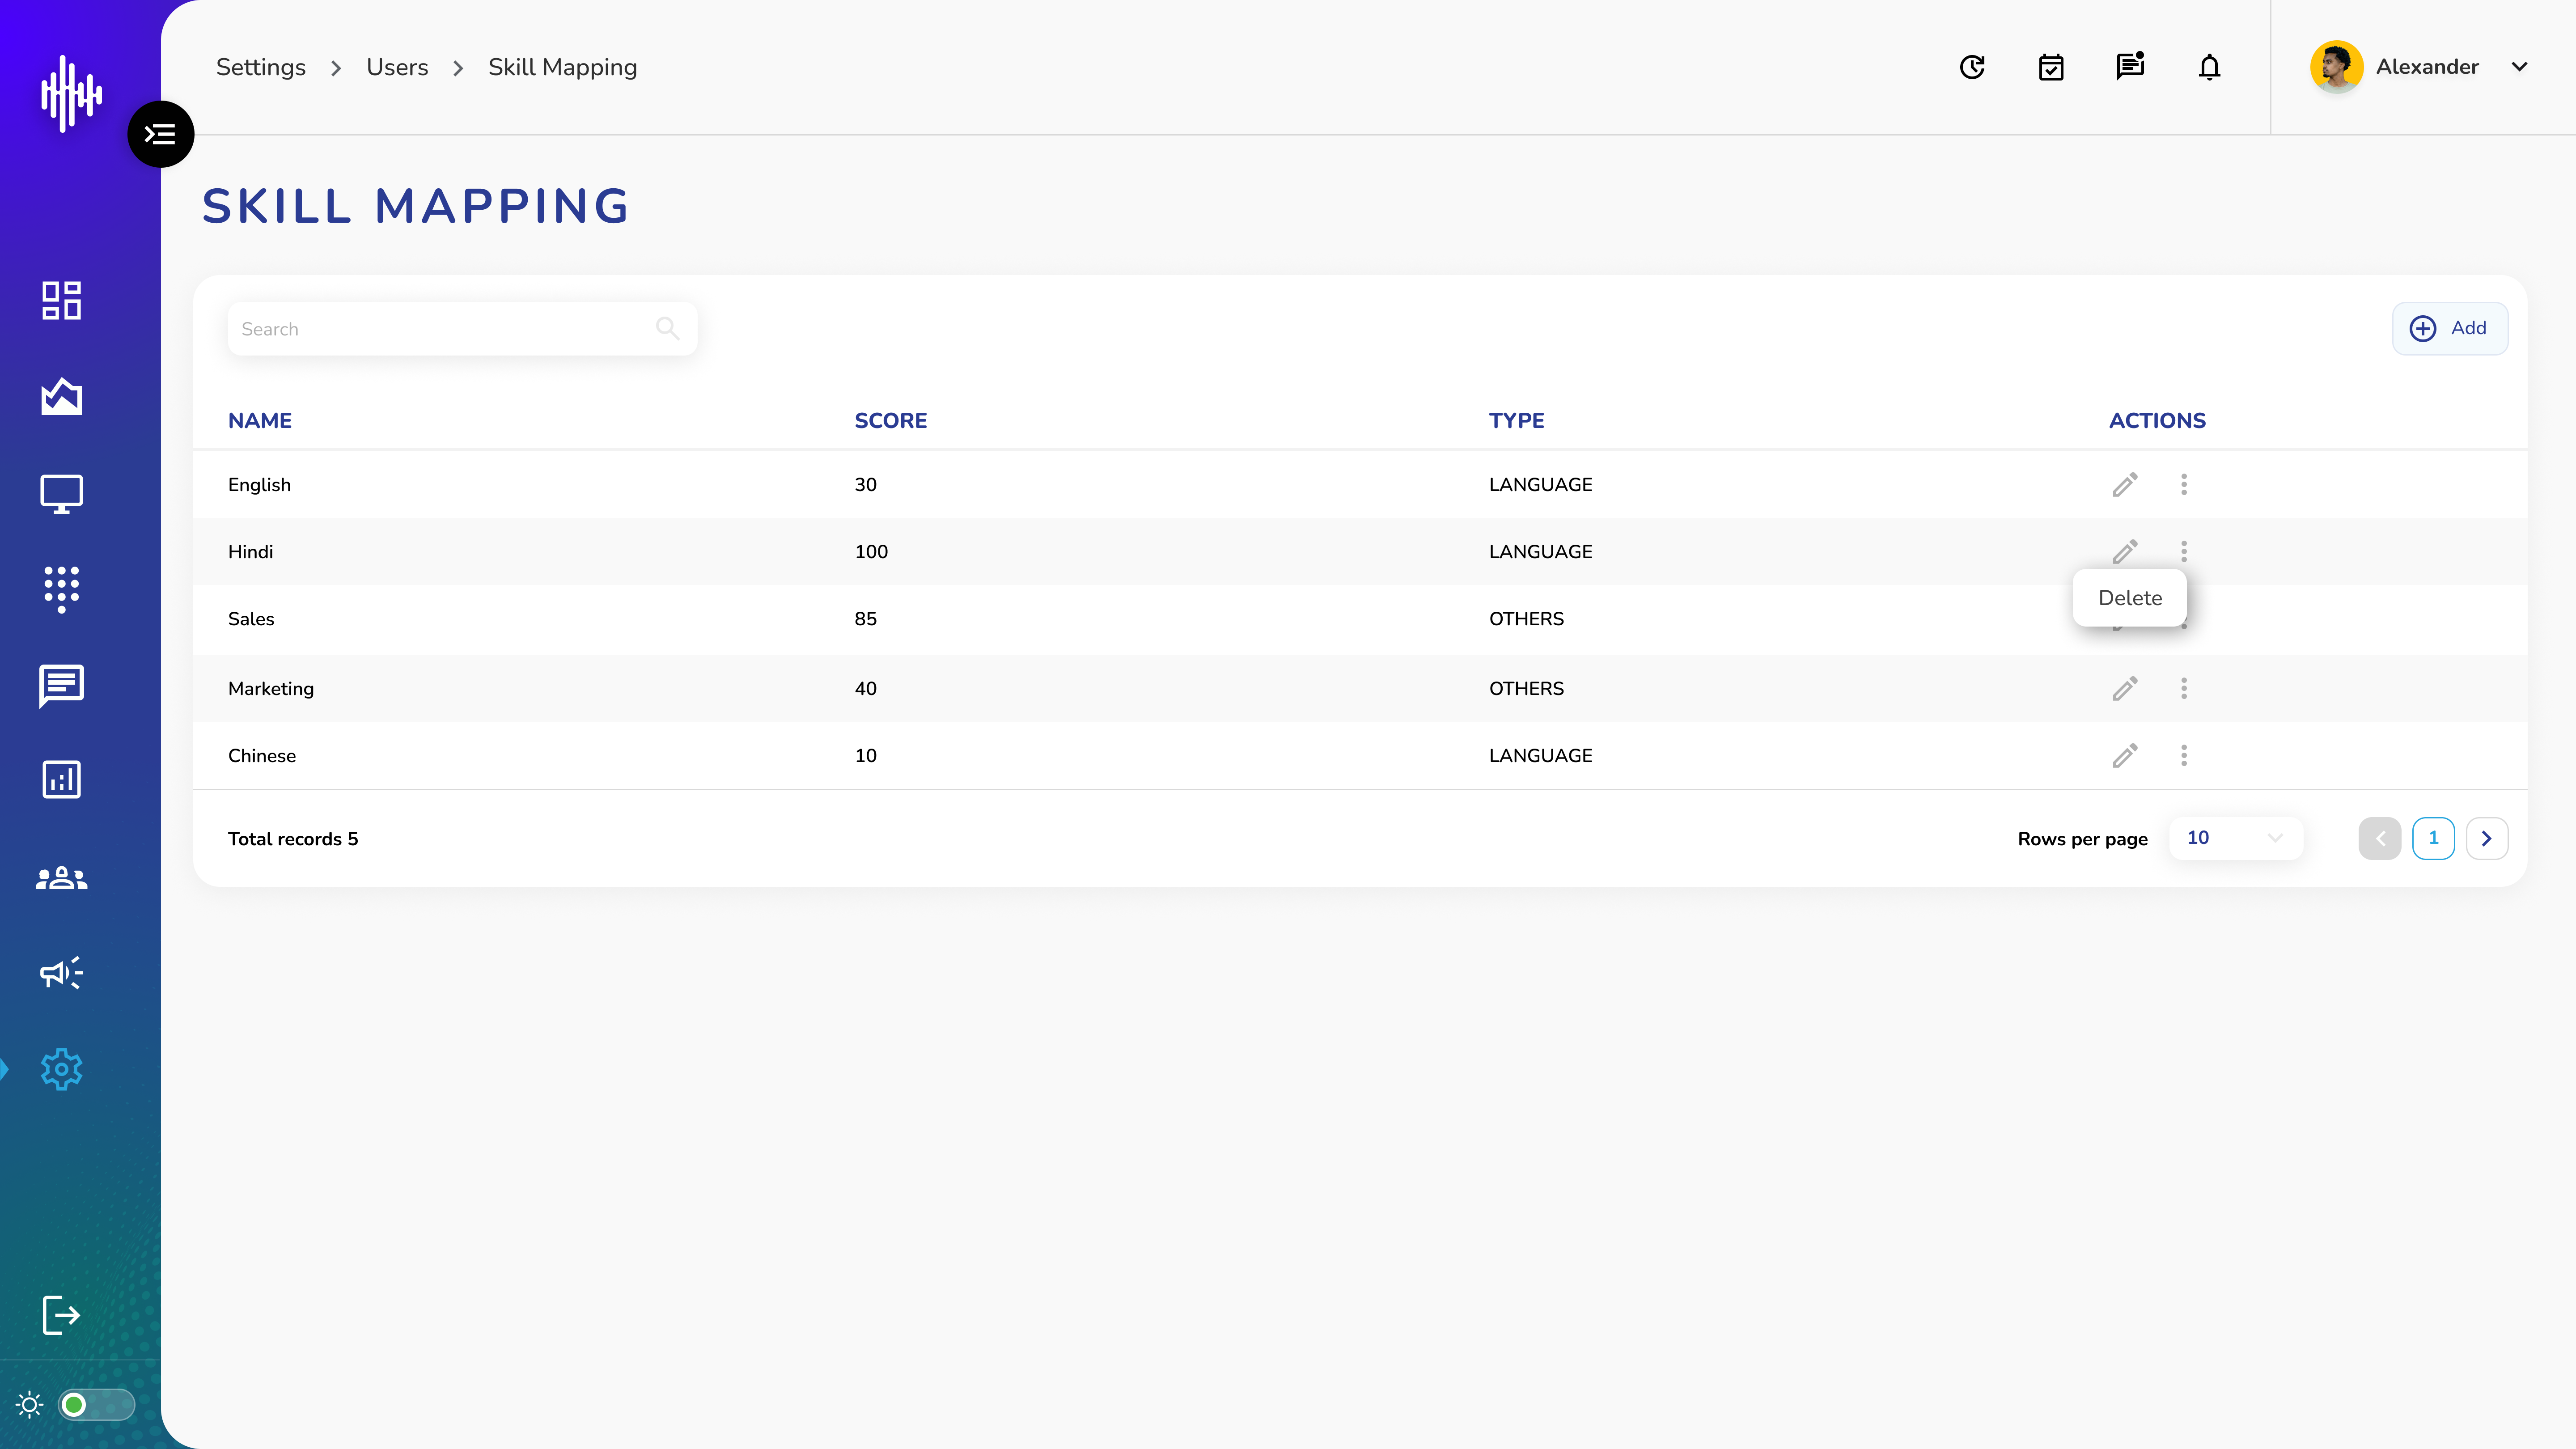
Task: Click the Hindi score value 100
Action: pyautogui.click(x=871, y=551)
